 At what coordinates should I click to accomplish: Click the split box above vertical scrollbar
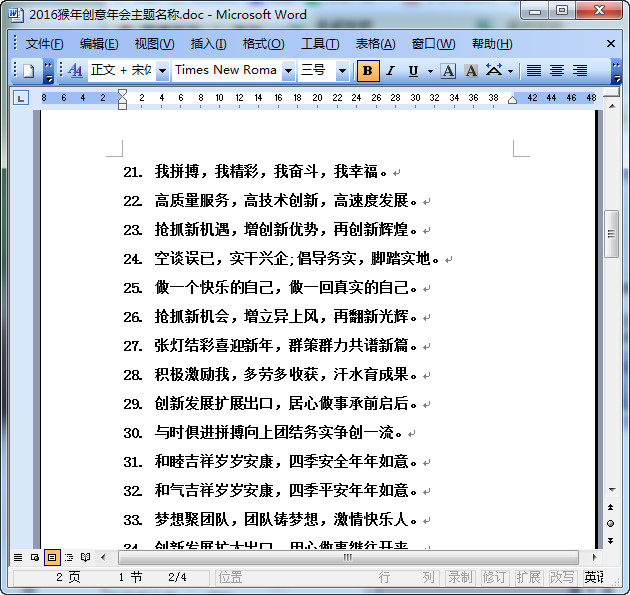point(612,93)
